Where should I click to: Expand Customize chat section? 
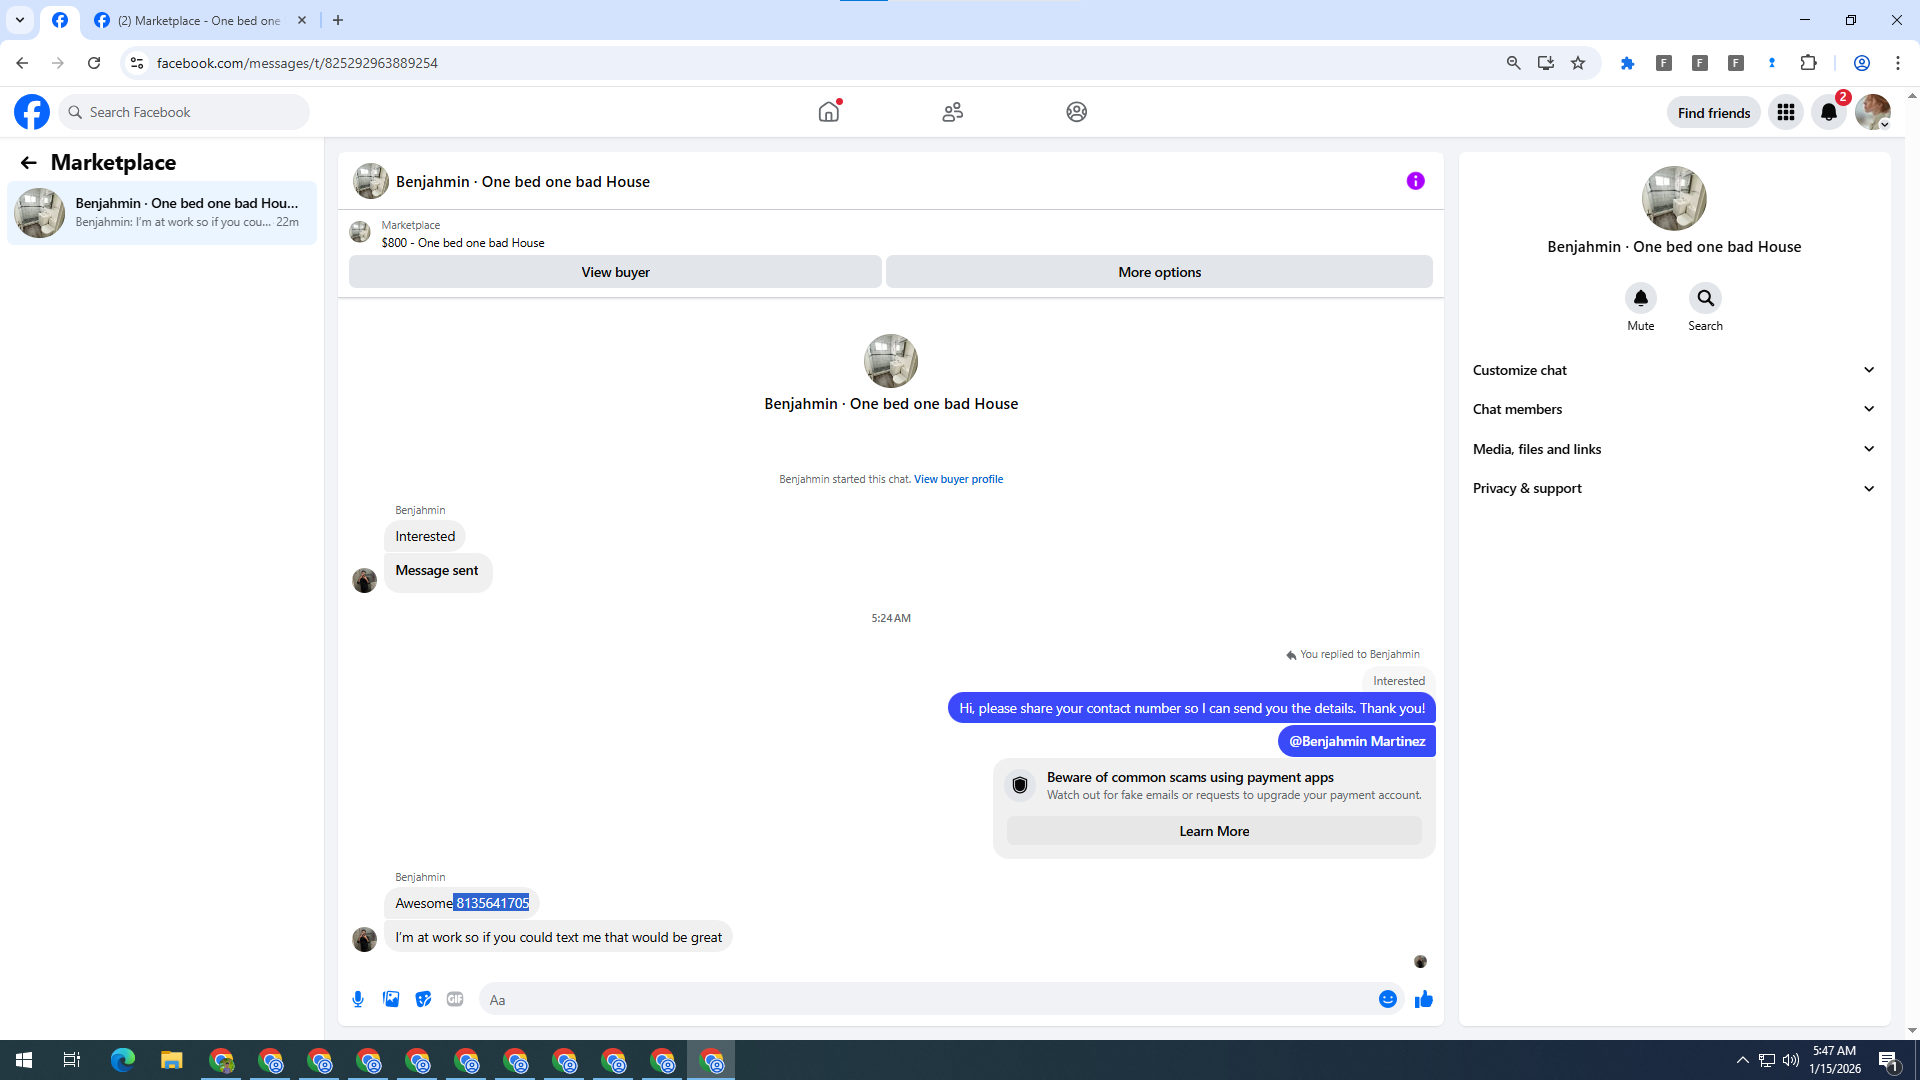point(1673,370)
